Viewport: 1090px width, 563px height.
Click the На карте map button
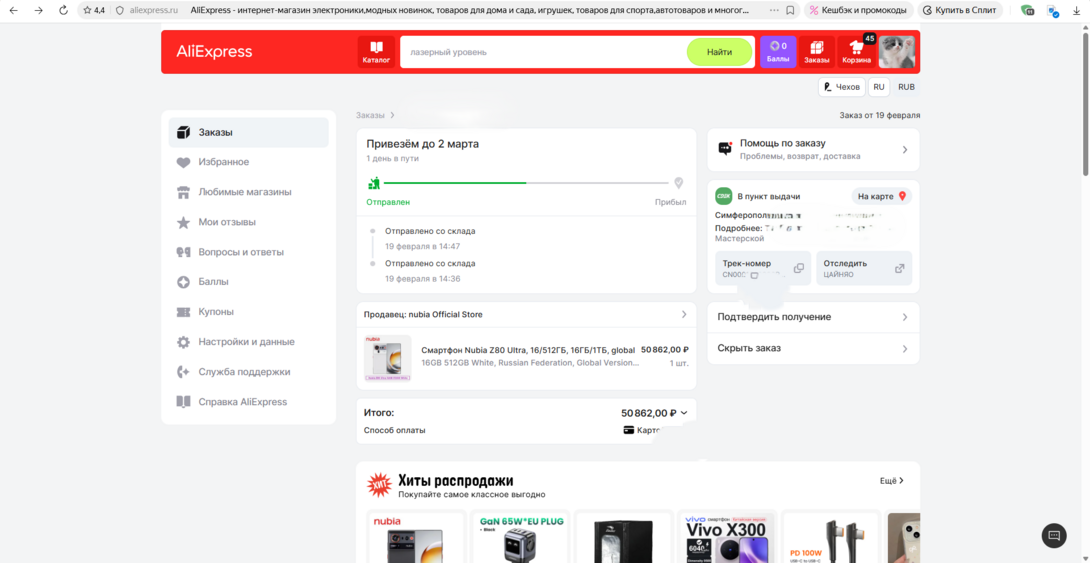[881, 196]
